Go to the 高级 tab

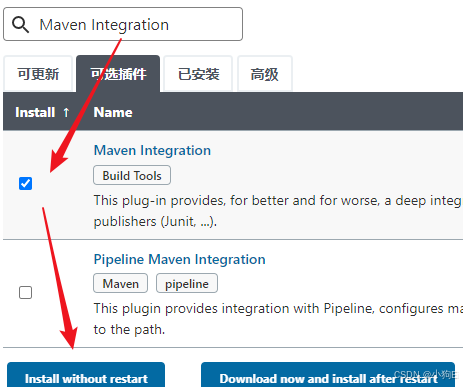coord(265,74)
